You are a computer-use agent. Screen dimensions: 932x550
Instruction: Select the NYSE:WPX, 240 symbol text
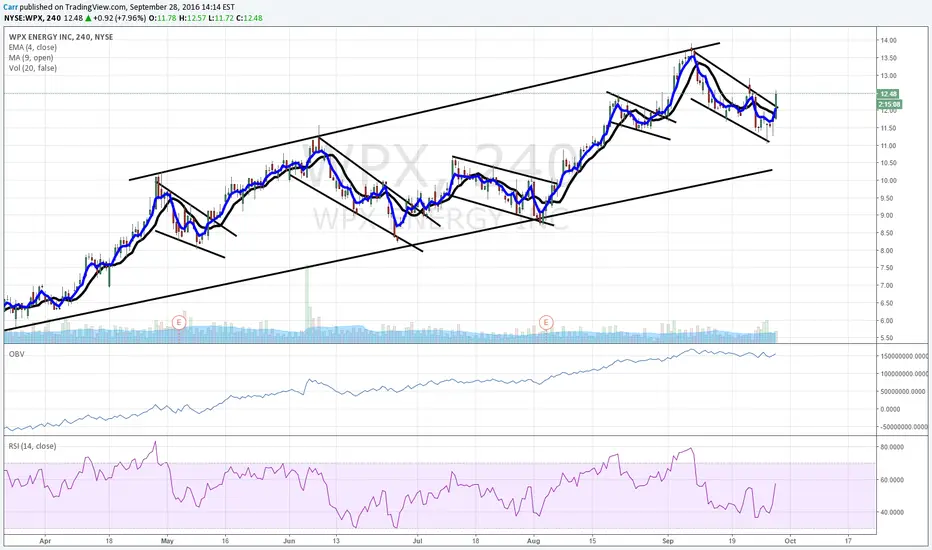[x=32, y=18]
